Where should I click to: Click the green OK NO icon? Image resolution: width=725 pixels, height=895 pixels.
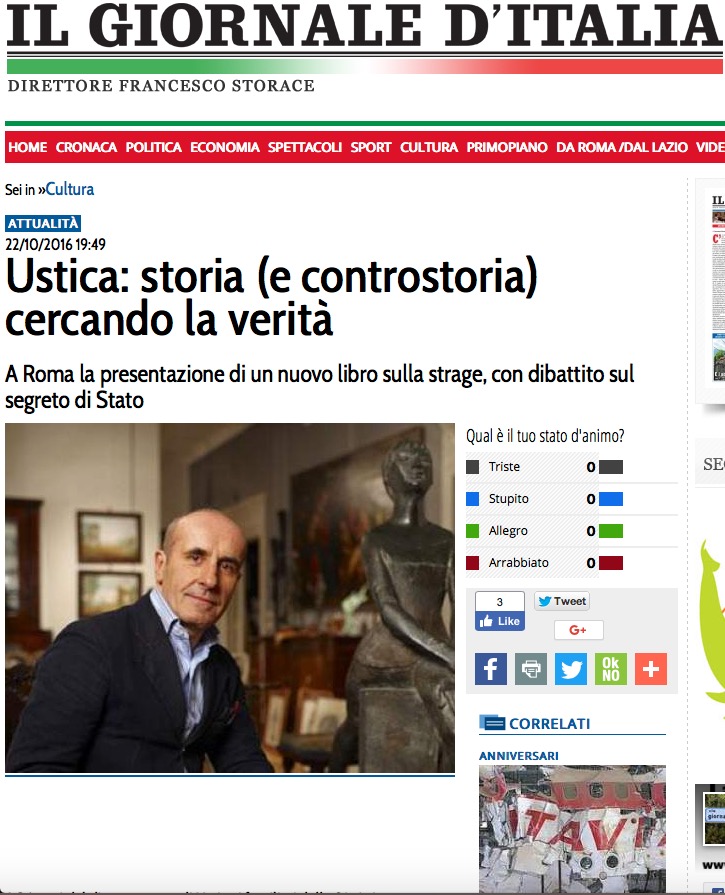coord(611,668)
